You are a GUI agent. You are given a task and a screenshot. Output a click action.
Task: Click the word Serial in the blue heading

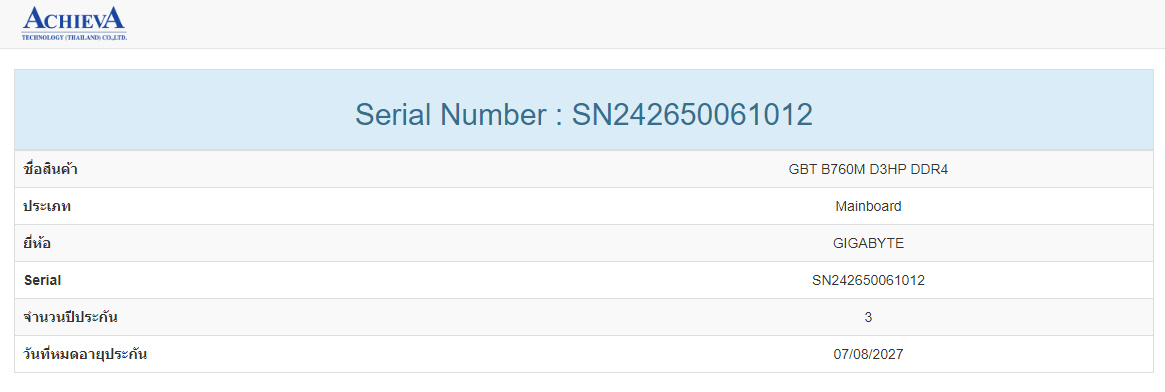point(393,114)
